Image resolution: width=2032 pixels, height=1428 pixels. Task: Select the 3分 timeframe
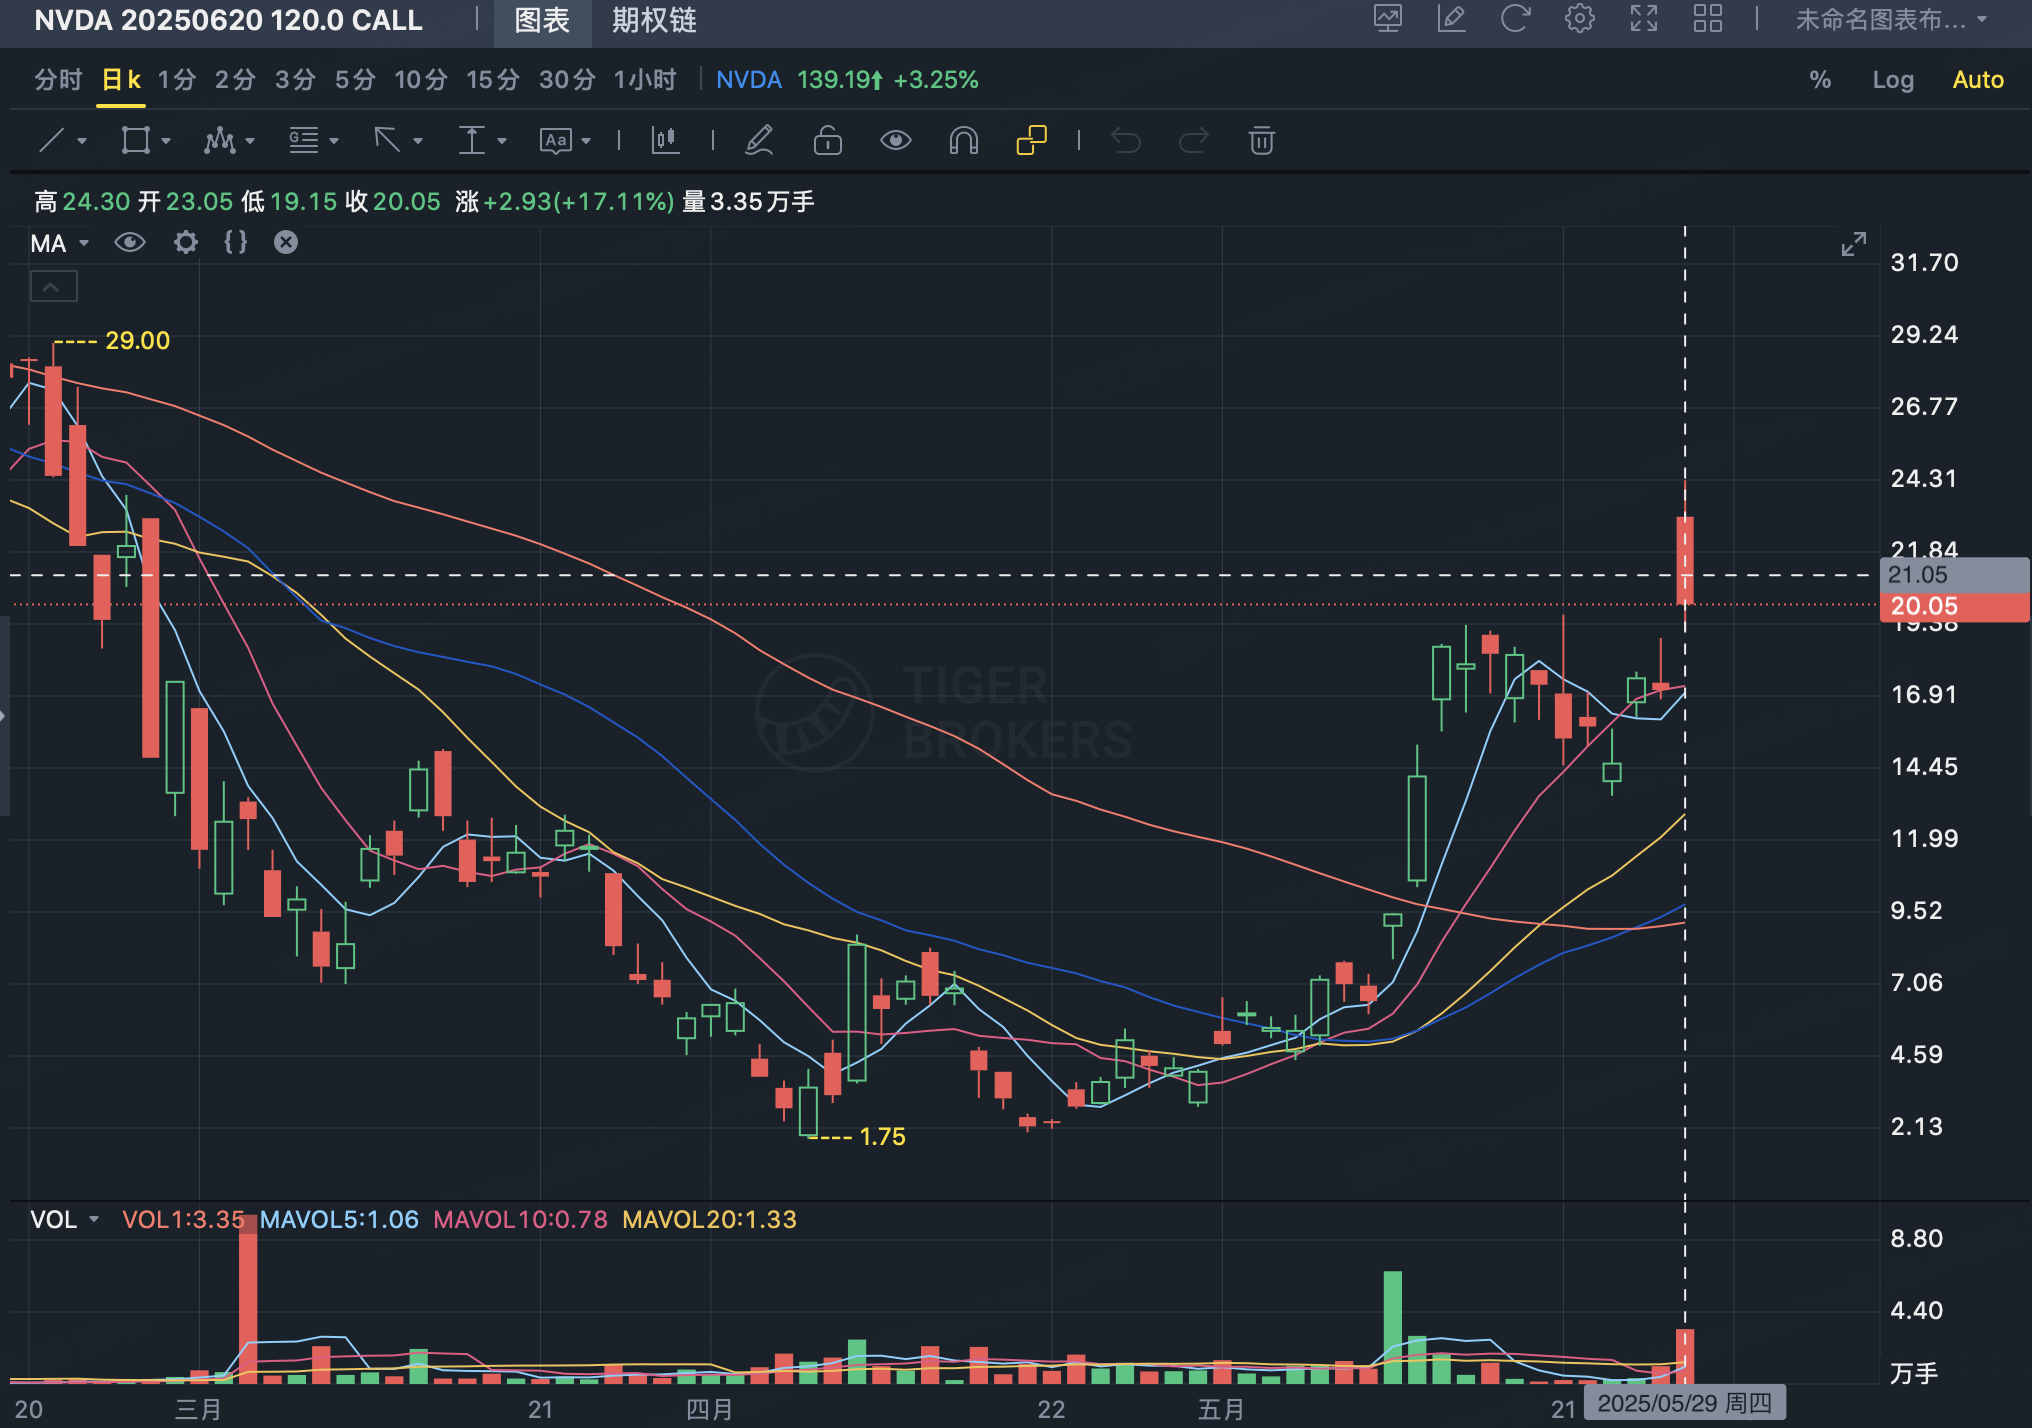pyautogui.click(x=295, y=80)
